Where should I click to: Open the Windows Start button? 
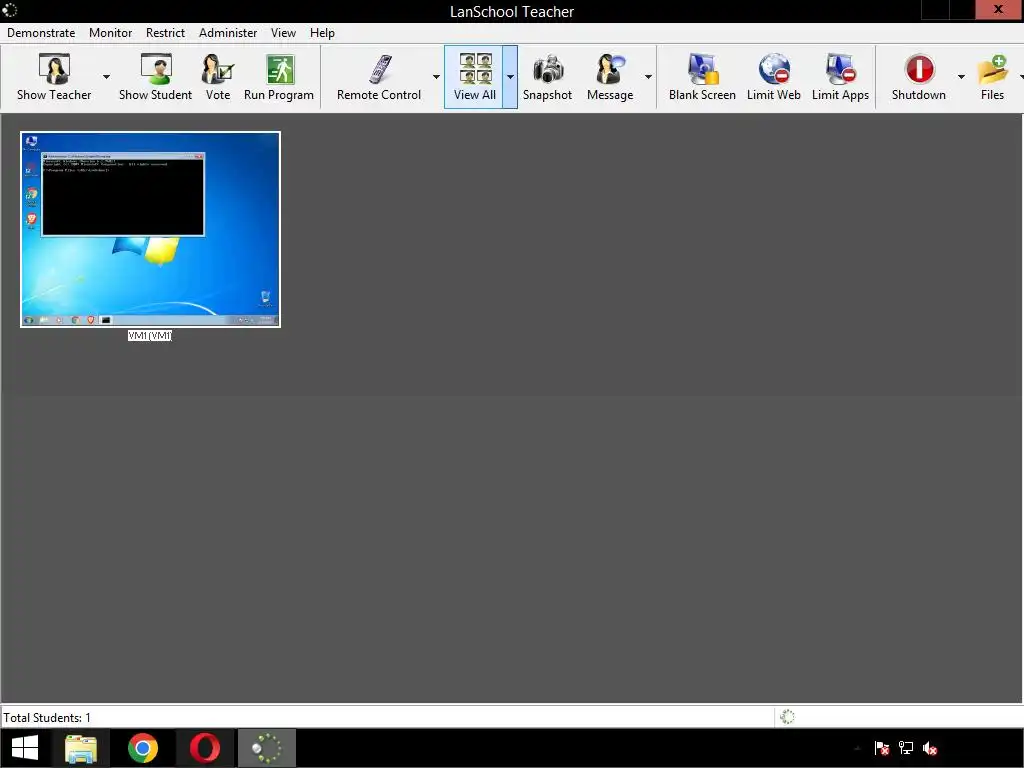click(25, 748)
